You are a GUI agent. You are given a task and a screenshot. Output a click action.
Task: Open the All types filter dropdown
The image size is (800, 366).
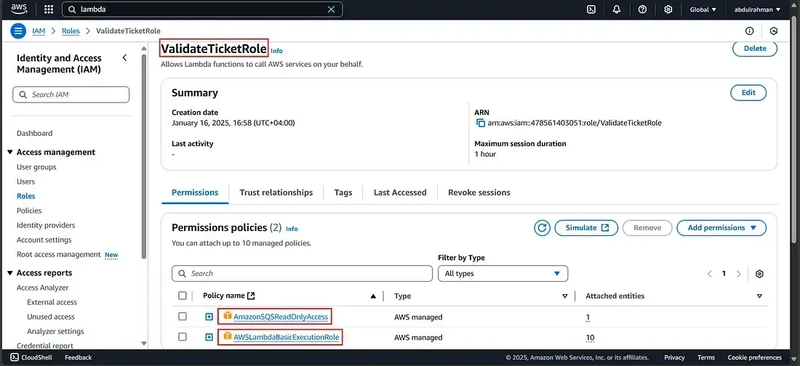point(503,274)
